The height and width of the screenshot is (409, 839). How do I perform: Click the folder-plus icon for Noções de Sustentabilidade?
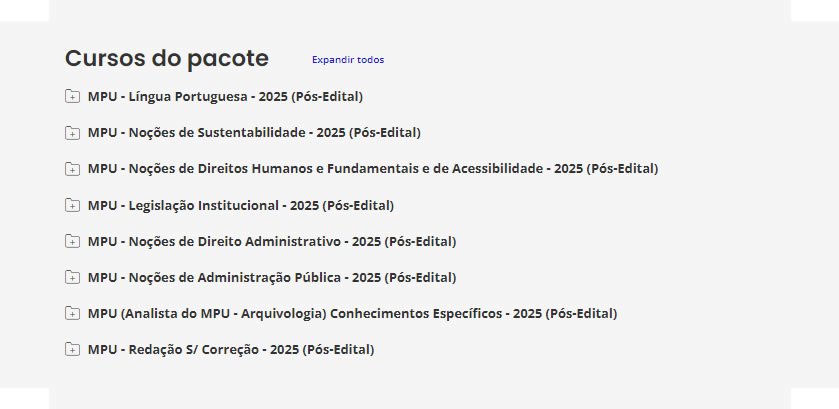(72, 133)
